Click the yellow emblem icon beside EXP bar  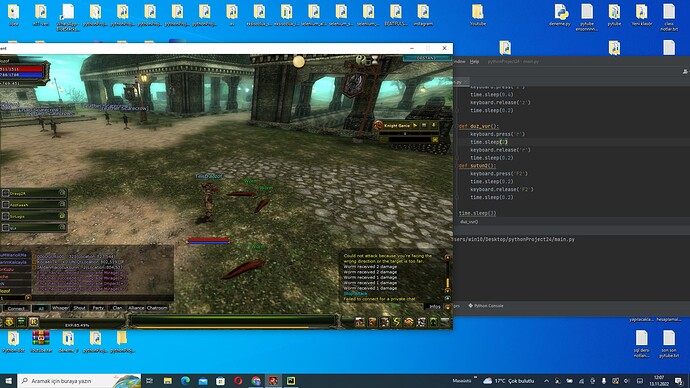pos(9,322)
